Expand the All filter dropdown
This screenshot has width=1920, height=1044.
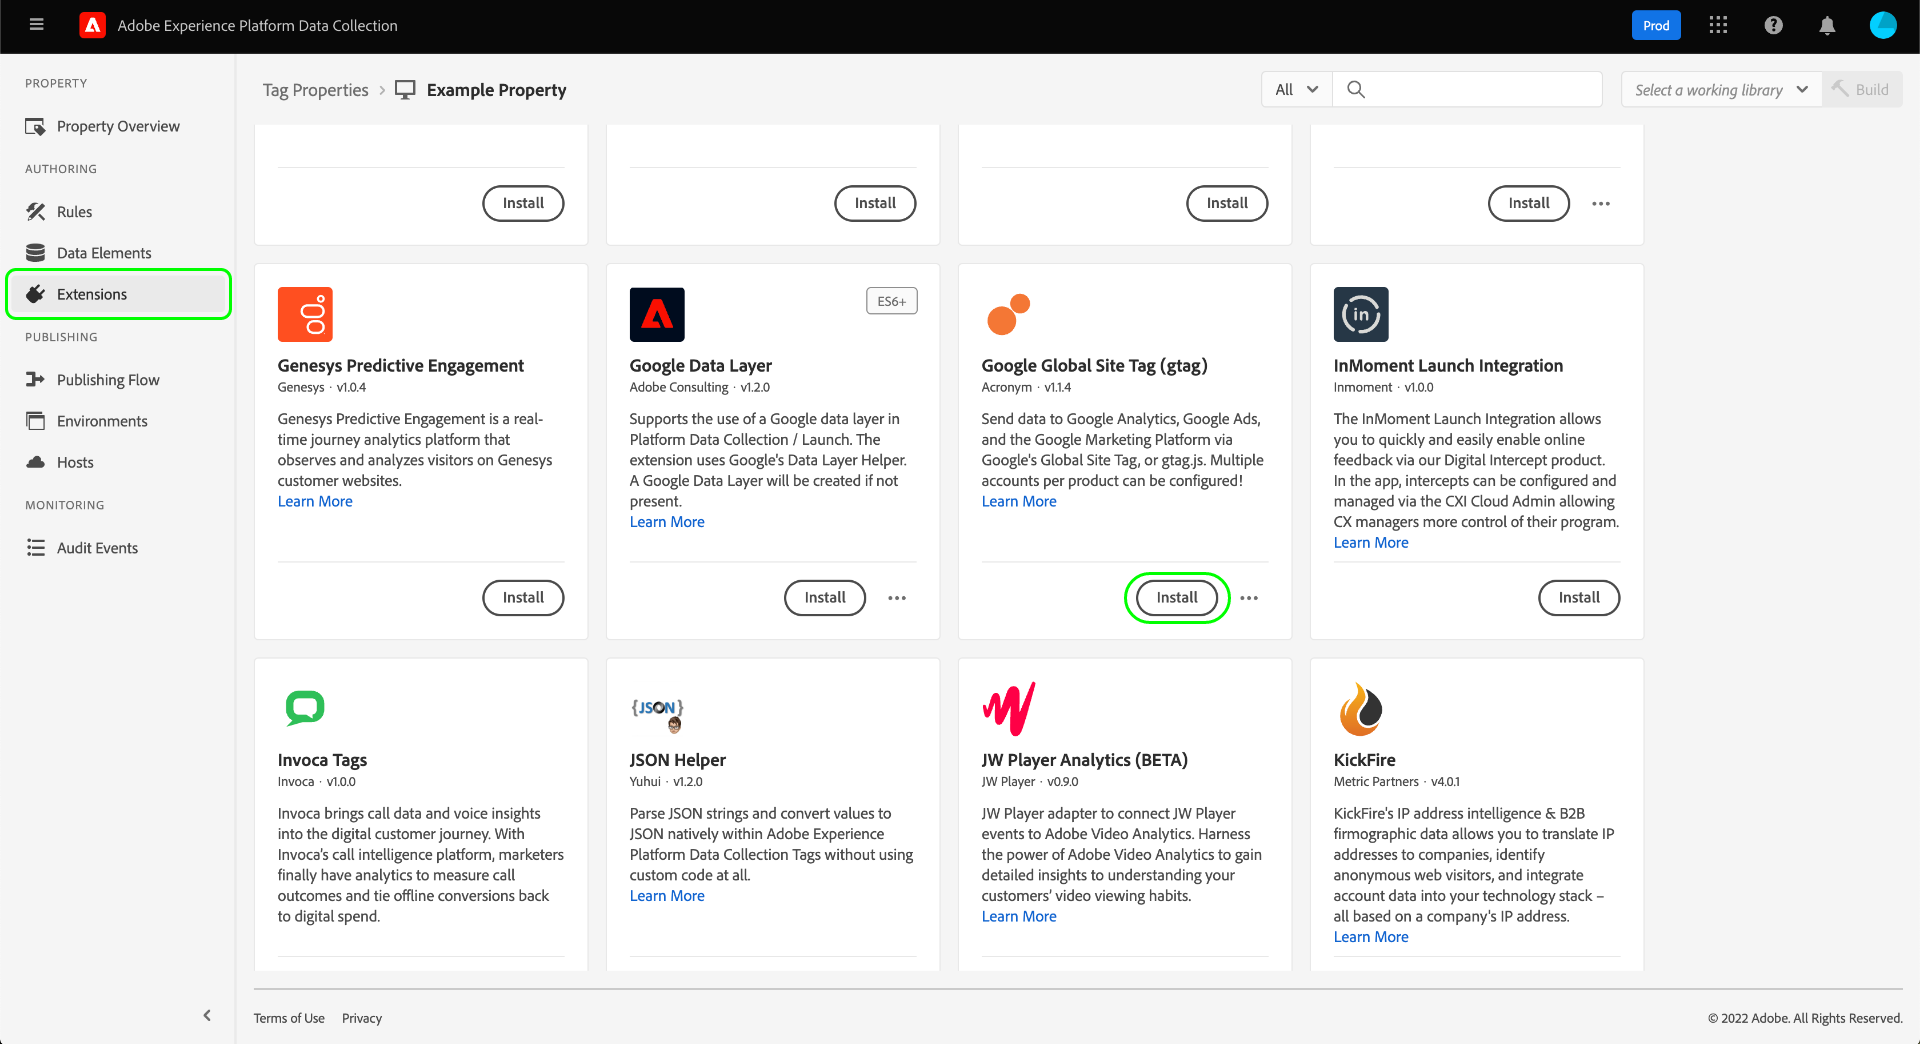pos(1296,90)
